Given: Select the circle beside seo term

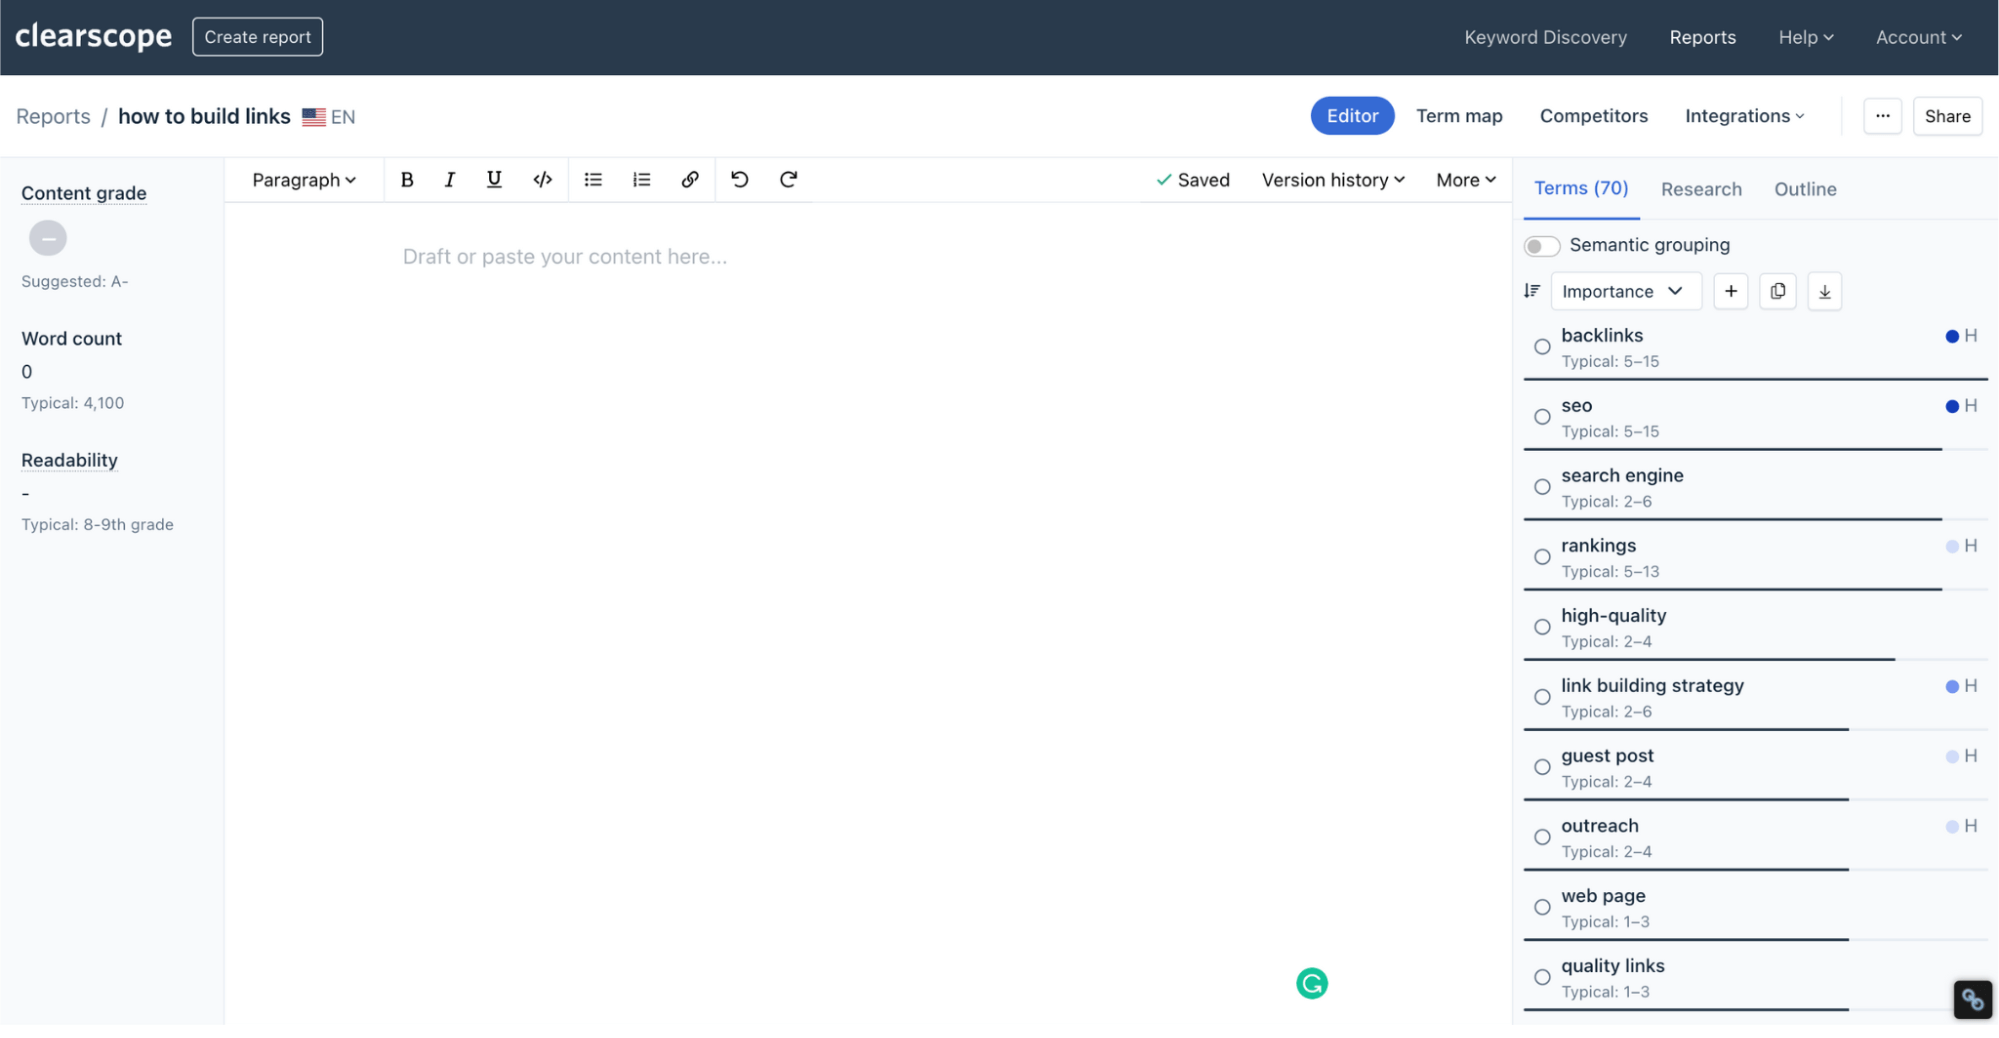Looking at the screenshot, I should (1542, 417).
